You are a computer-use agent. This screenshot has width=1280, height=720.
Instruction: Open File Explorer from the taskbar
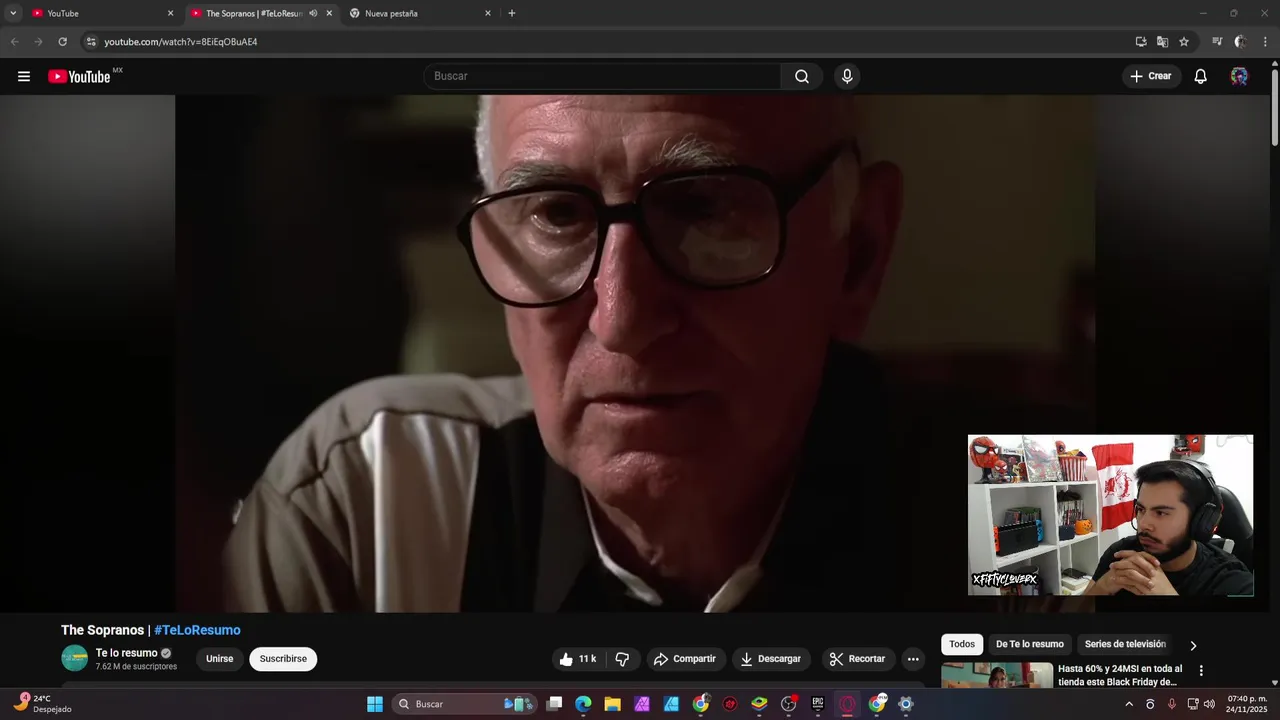(612, 704)
